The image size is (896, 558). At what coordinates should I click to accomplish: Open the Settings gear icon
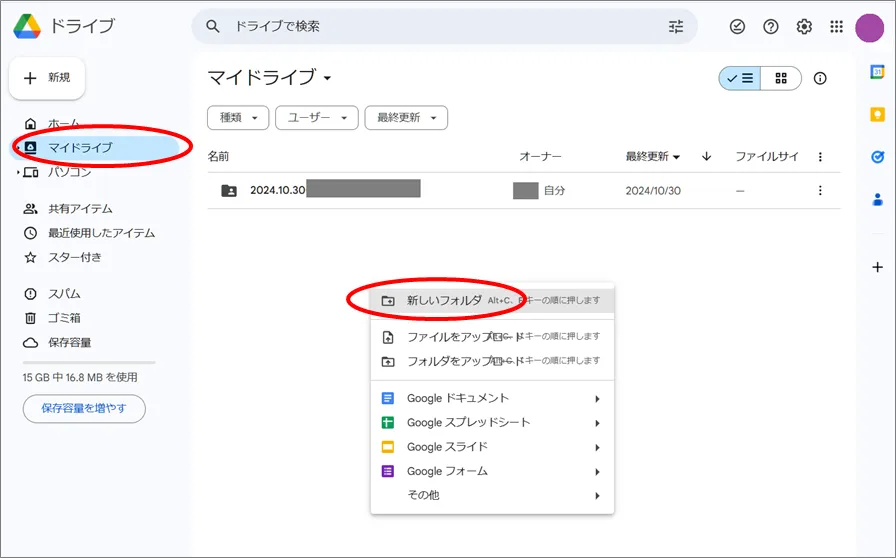[x=804, y=27]
